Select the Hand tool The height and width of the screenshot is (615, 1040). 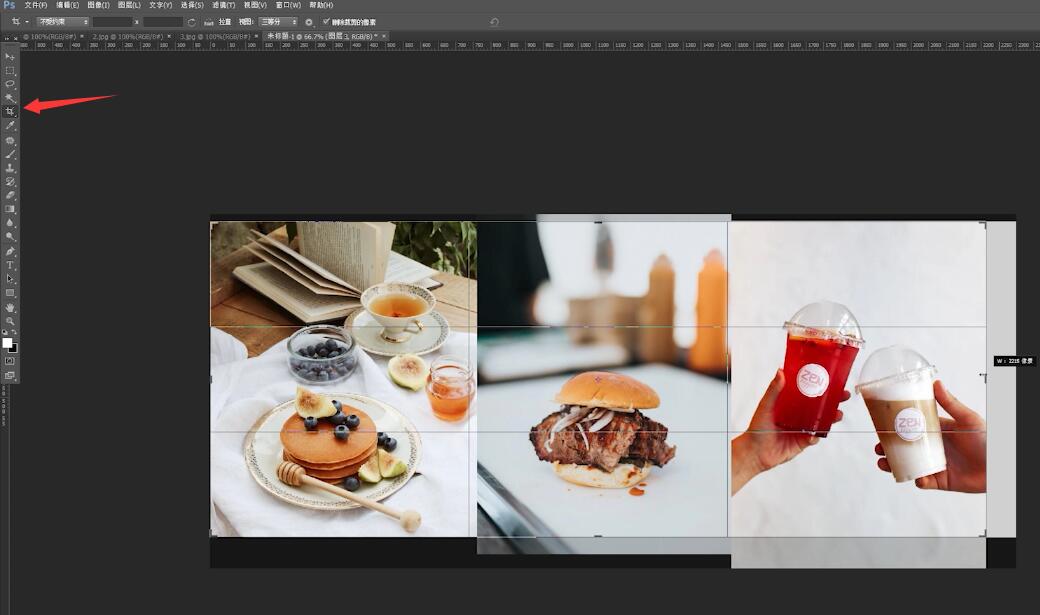(10, 308)
